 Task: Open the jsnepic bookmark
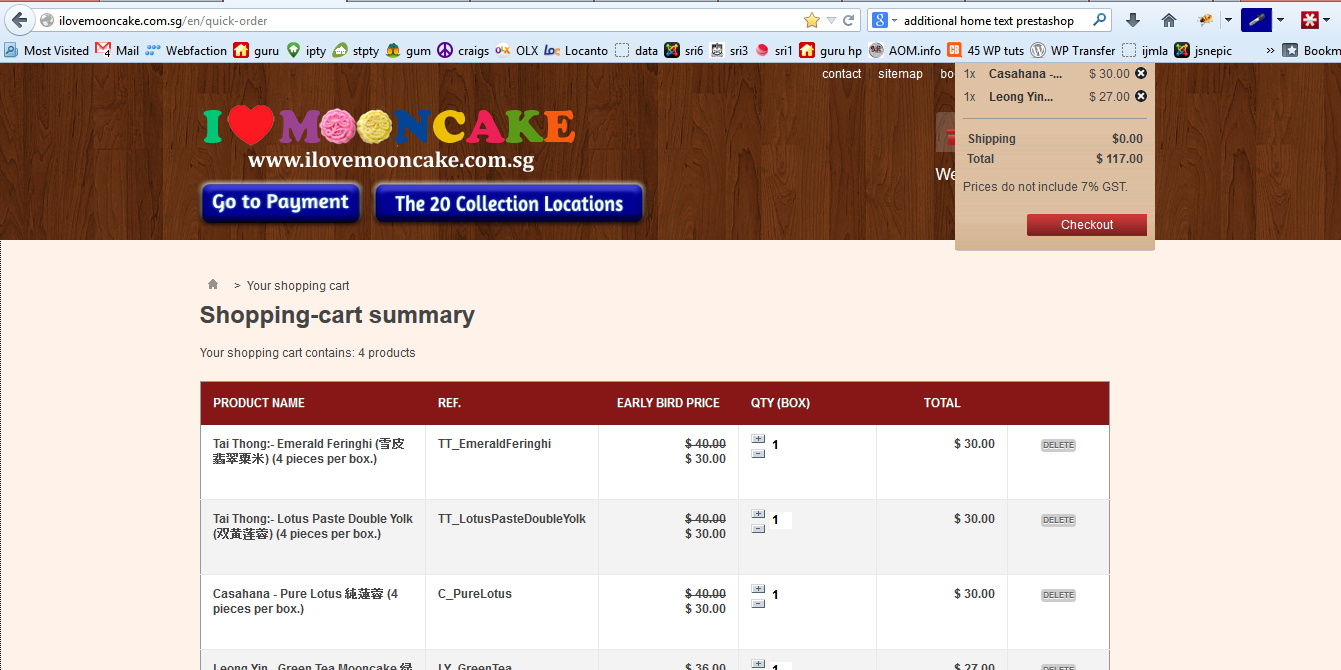[x=1203, y=50]
